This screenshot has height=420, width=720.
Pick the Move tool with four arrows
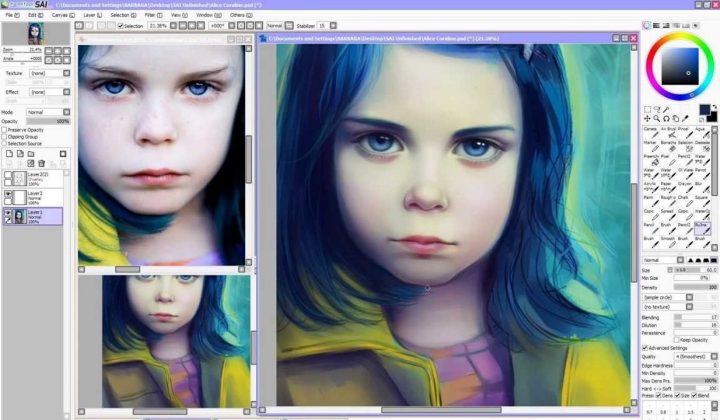point(647,118)
